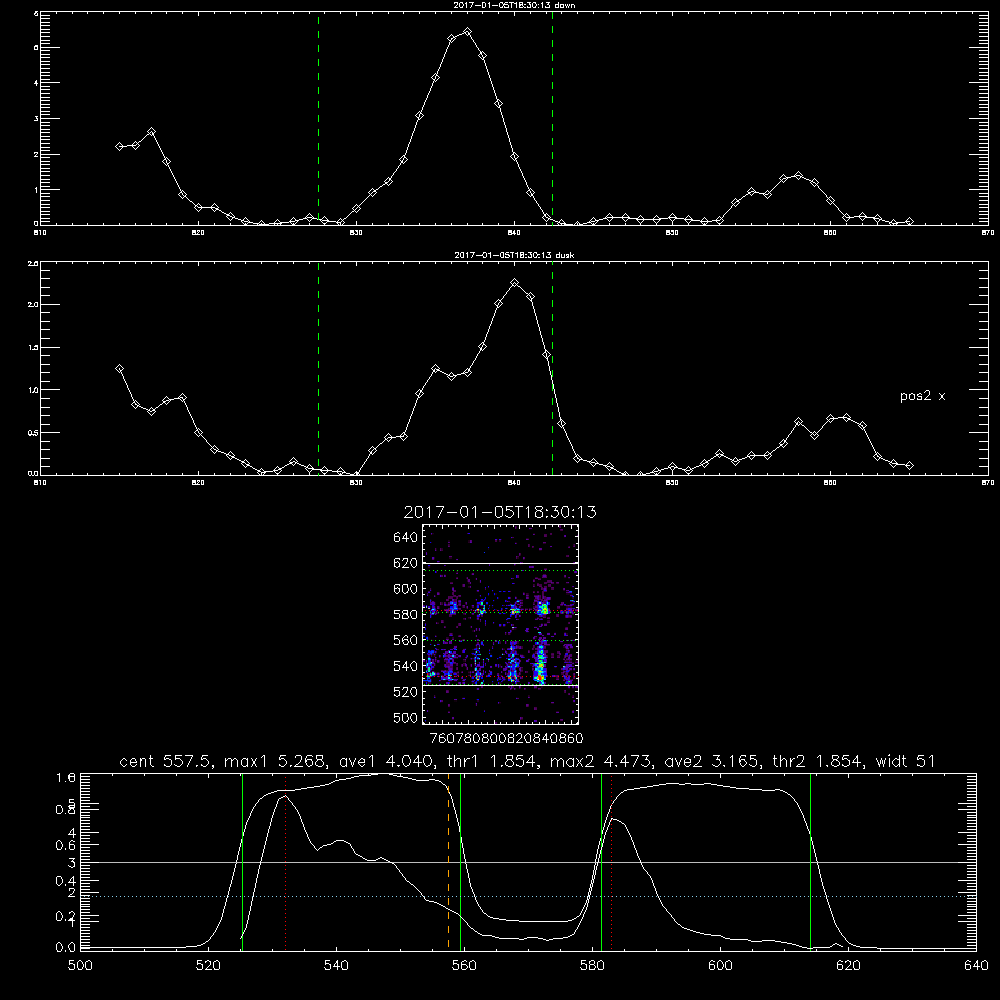The image size is (1000, 1000).
Task: Click the '870' tick label under dusk plot
Action: (988, 483)
